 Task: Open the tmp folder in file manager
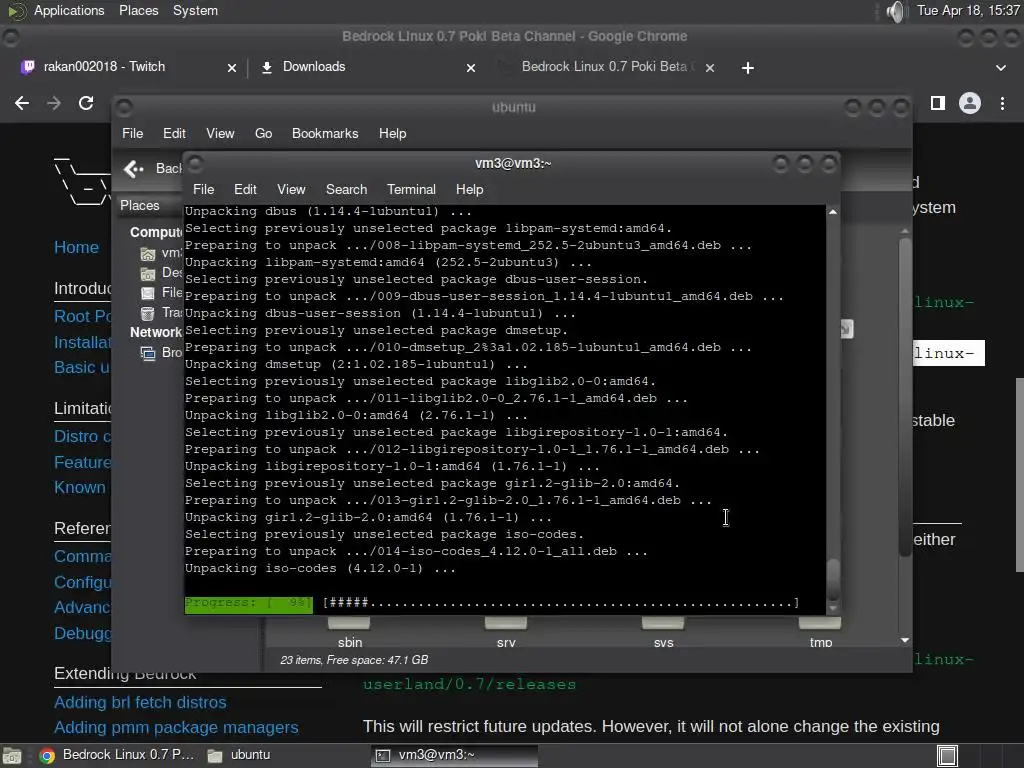tap(821, 632)
